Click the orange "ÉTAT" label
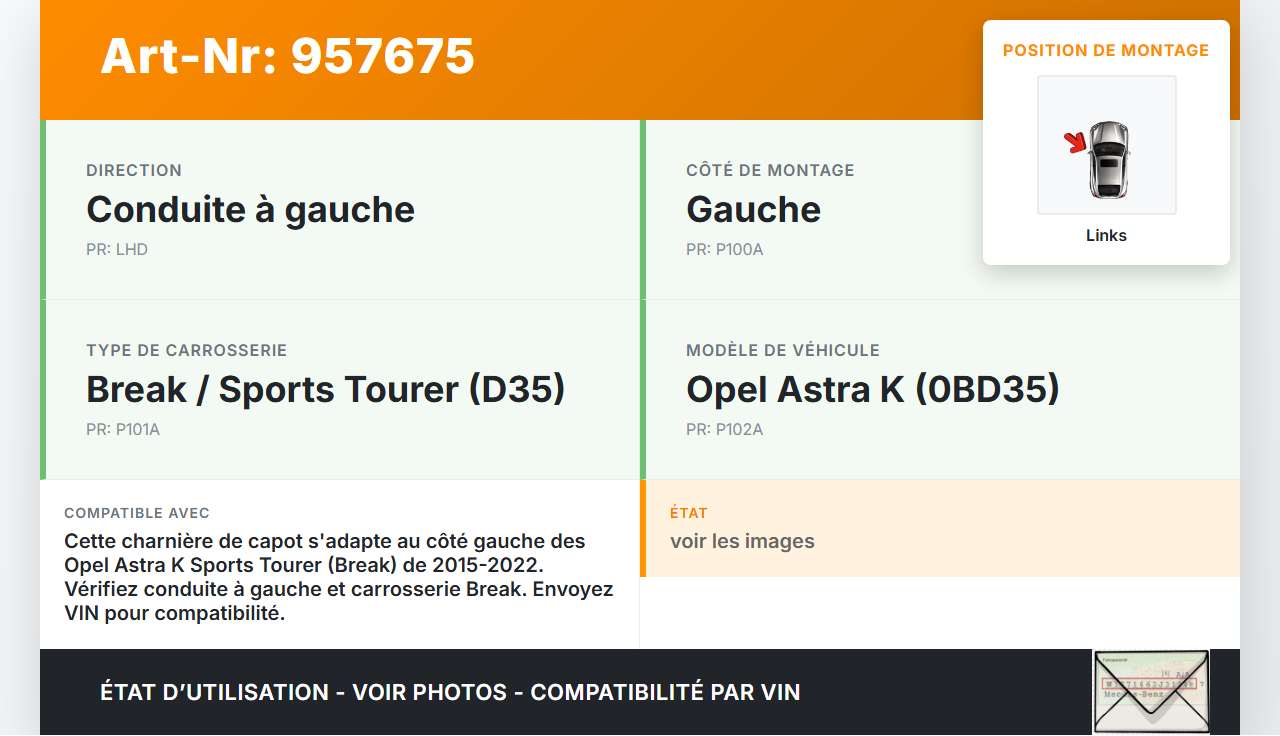This screenshot has height=736, width=1280. pos(689,513)
